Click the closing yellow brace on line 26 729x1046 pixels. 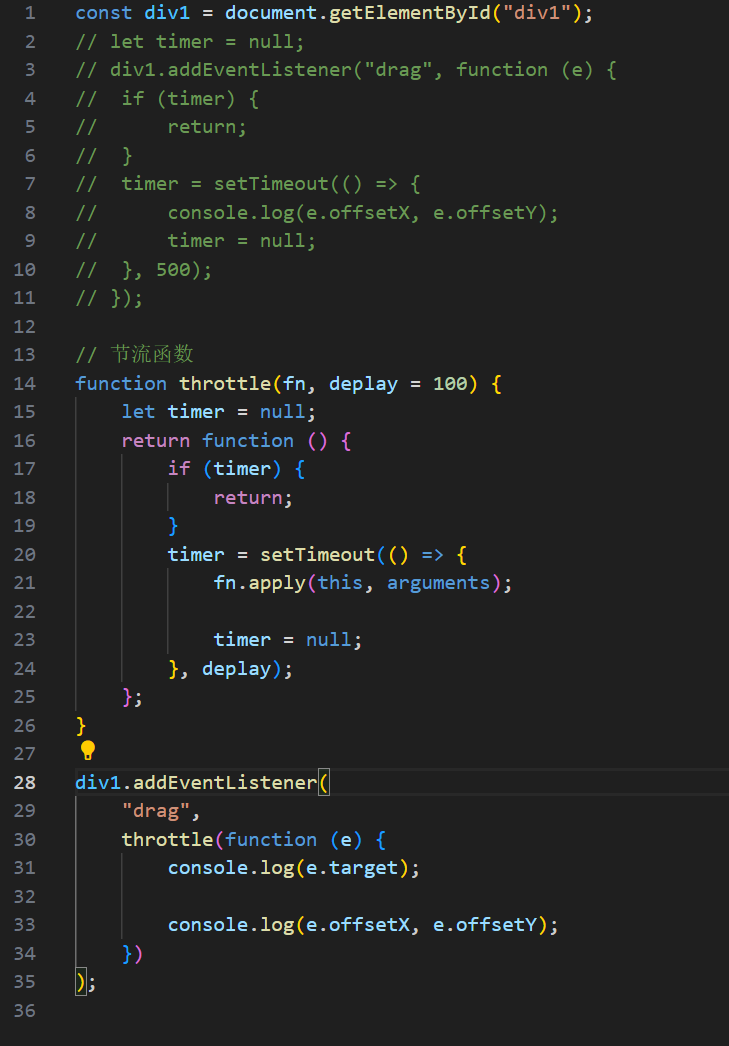(81, 725)
